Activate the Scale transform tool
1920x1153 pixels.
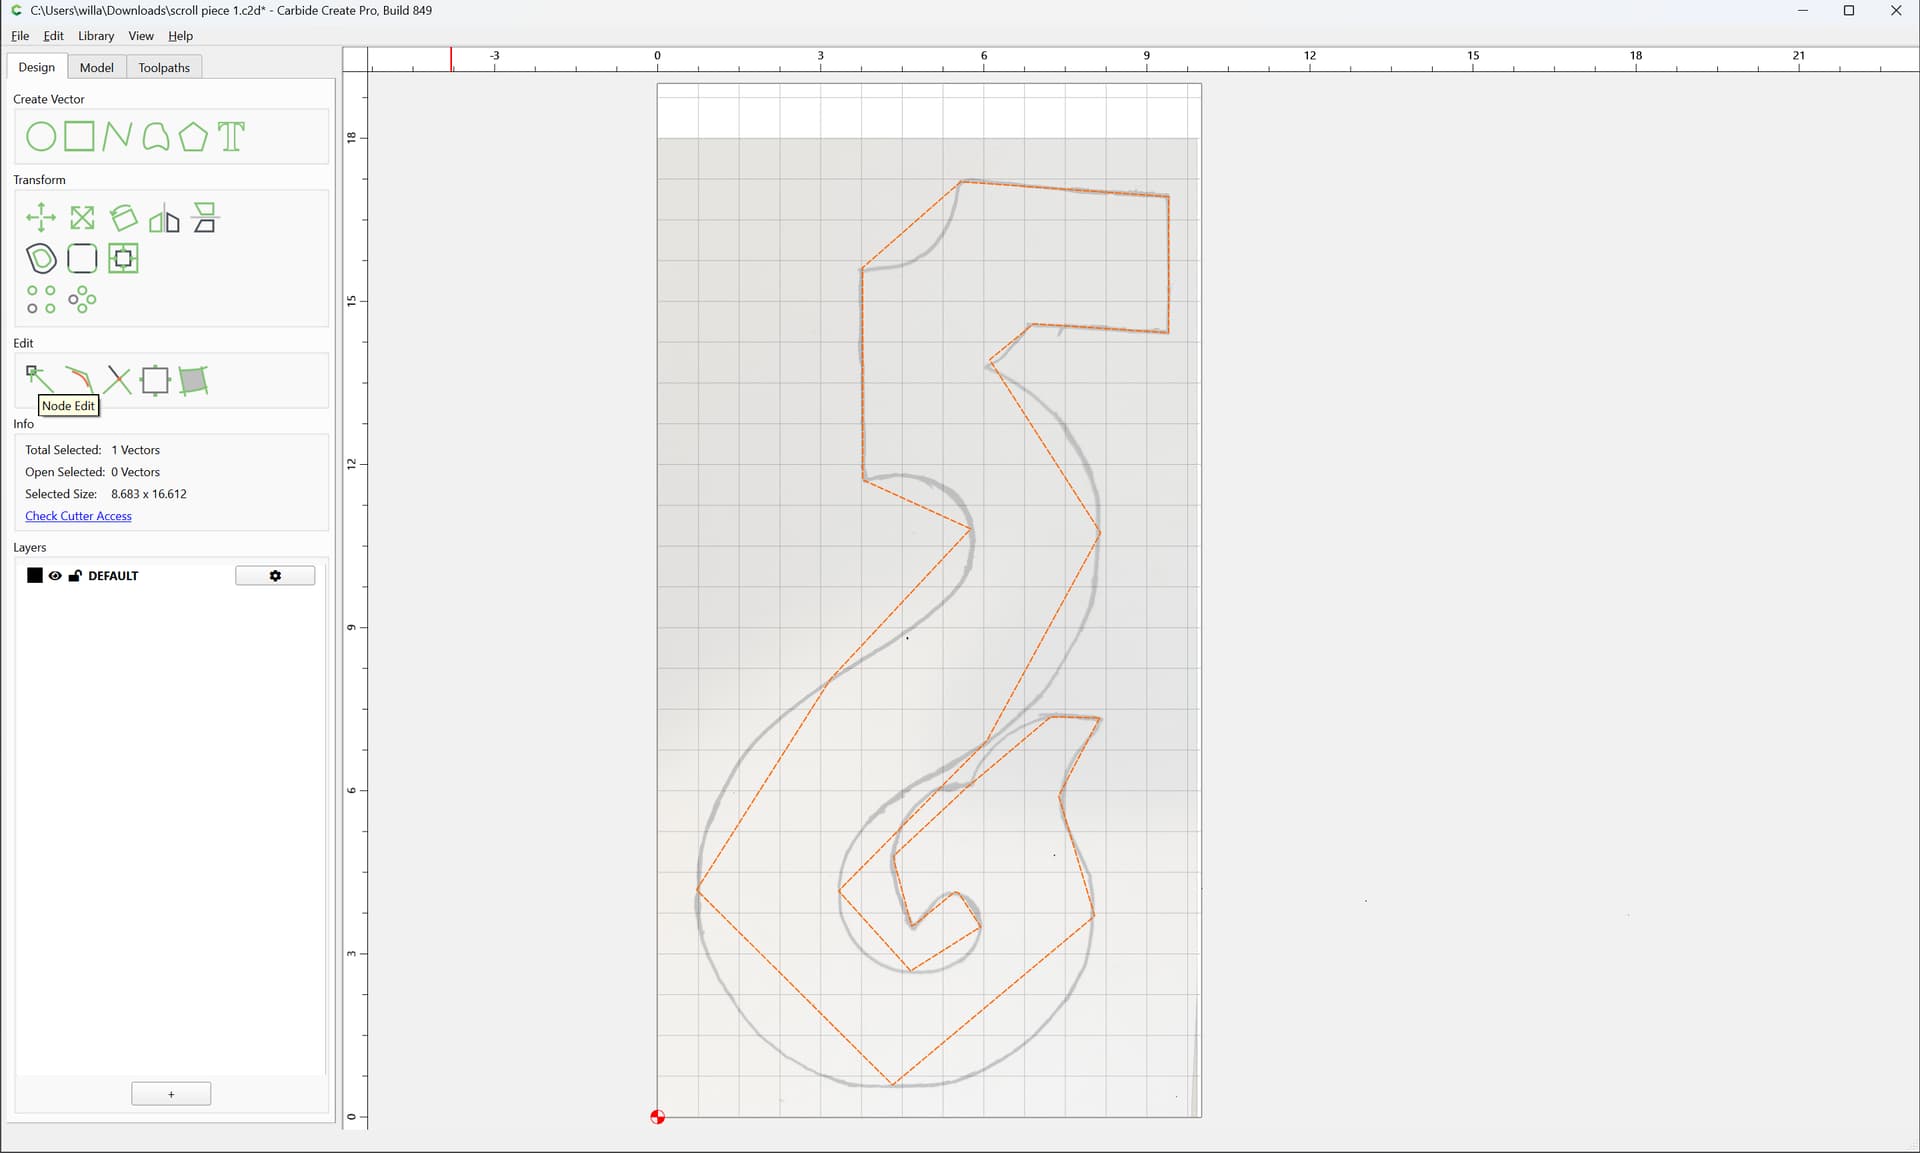click(x=82, y=217)
